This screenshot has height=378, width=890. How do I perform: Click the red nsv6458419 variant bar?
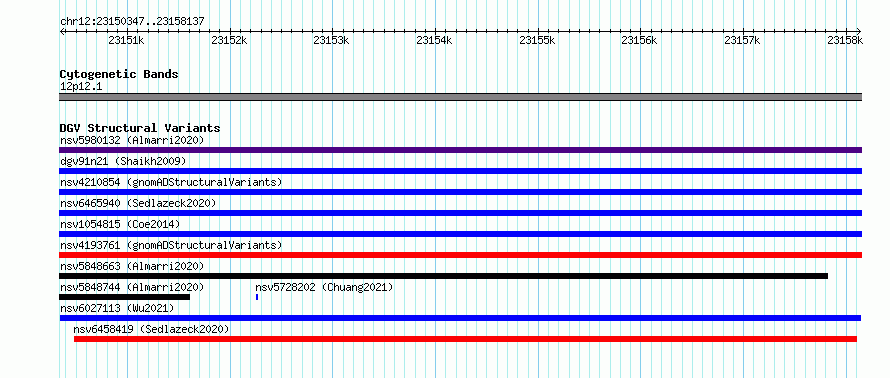click(465, 339)
